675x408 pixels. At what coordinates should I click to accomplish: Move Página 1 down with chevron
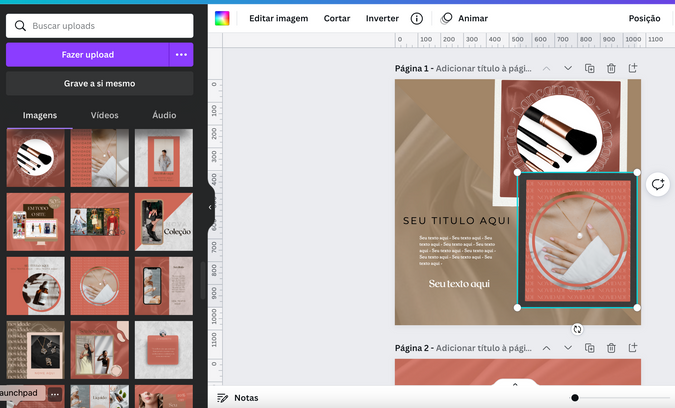[x=568, y=68]
